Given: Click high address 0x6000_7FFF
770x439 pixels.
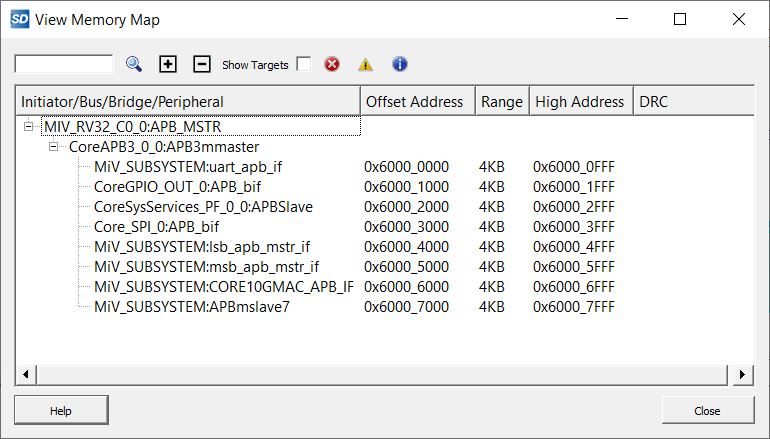Looking at the screenshot, I should (x=574, y=307).
